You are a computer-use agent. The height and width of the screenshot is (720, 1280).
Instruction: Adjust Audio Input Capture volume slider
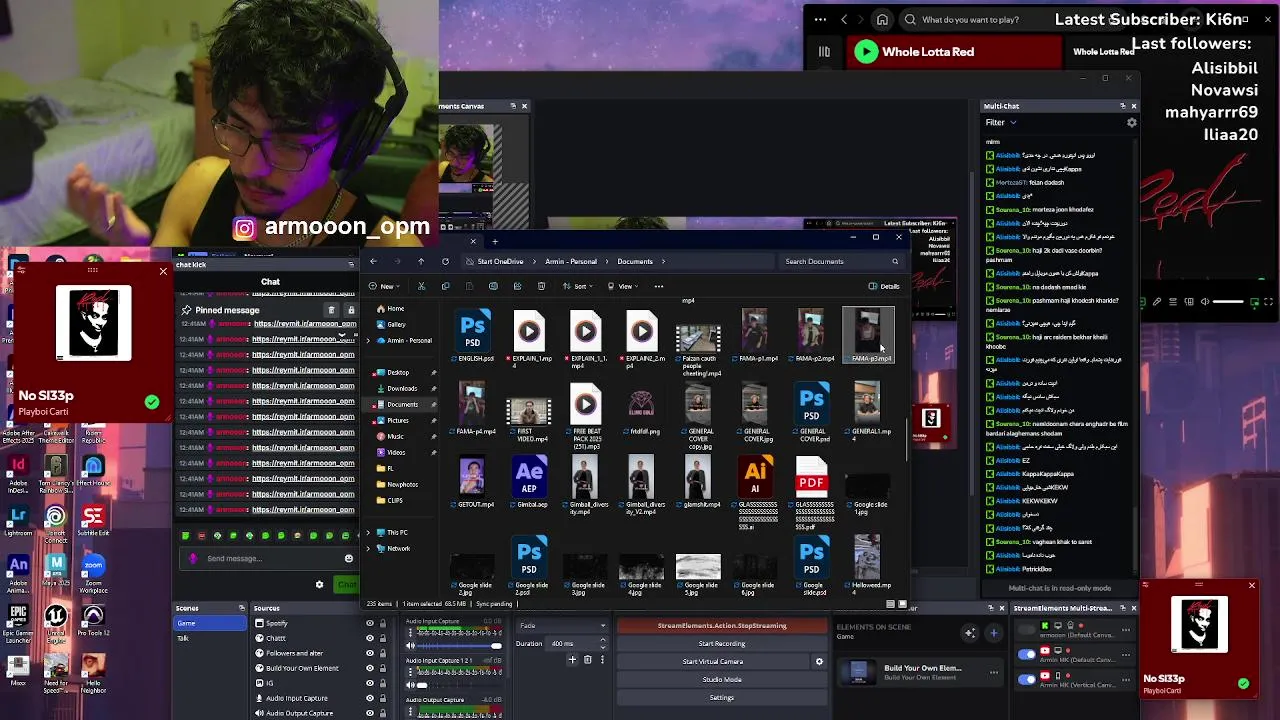(x=459, y=646)
